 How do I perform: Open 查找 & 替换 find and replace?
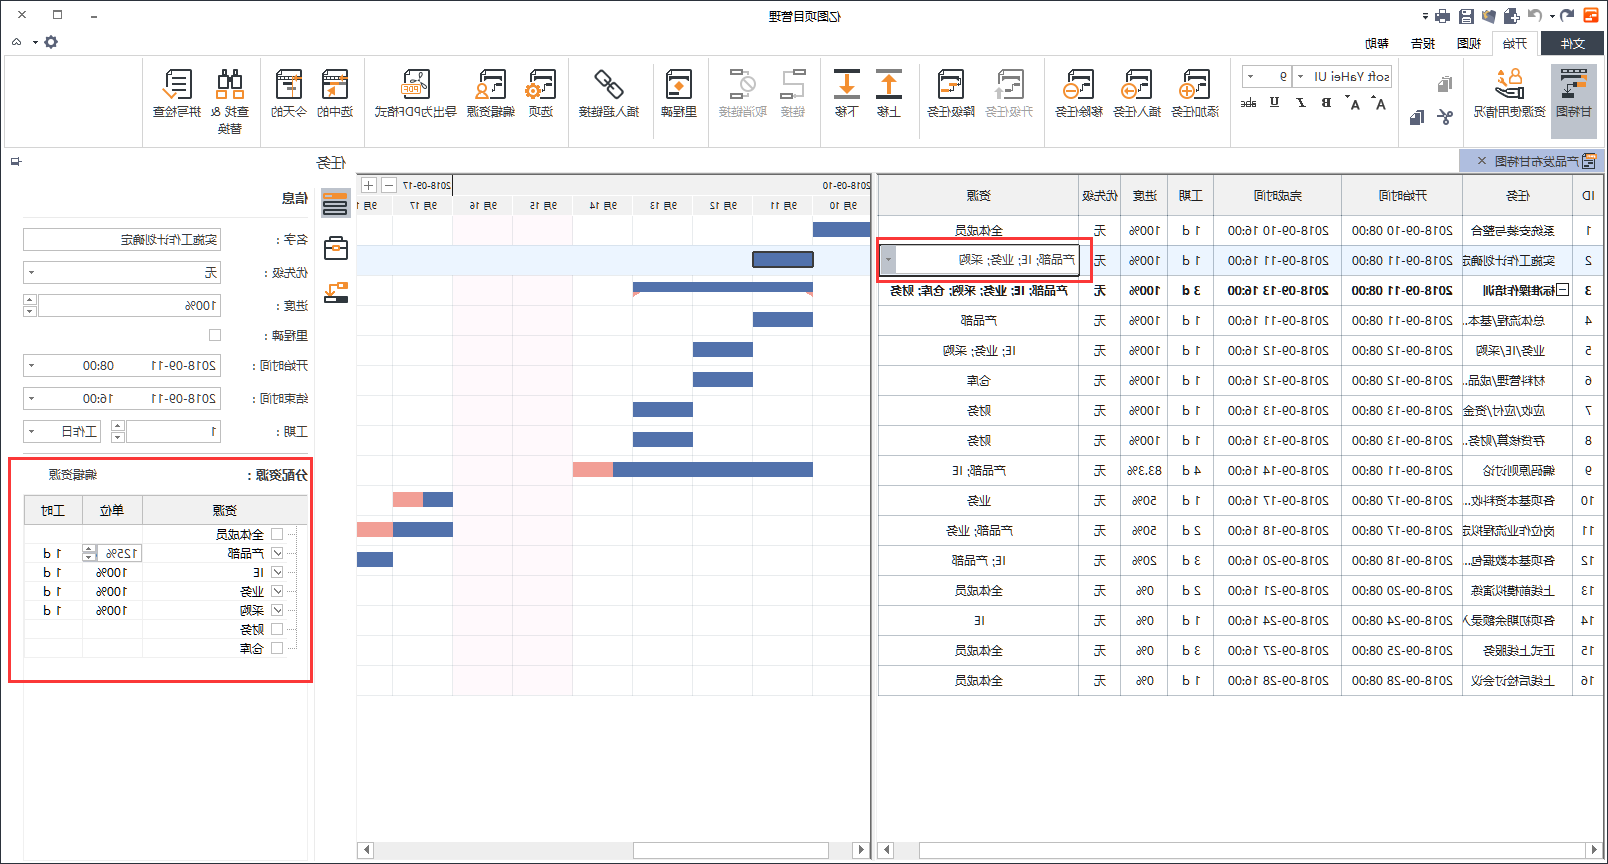tap(230, 100)
